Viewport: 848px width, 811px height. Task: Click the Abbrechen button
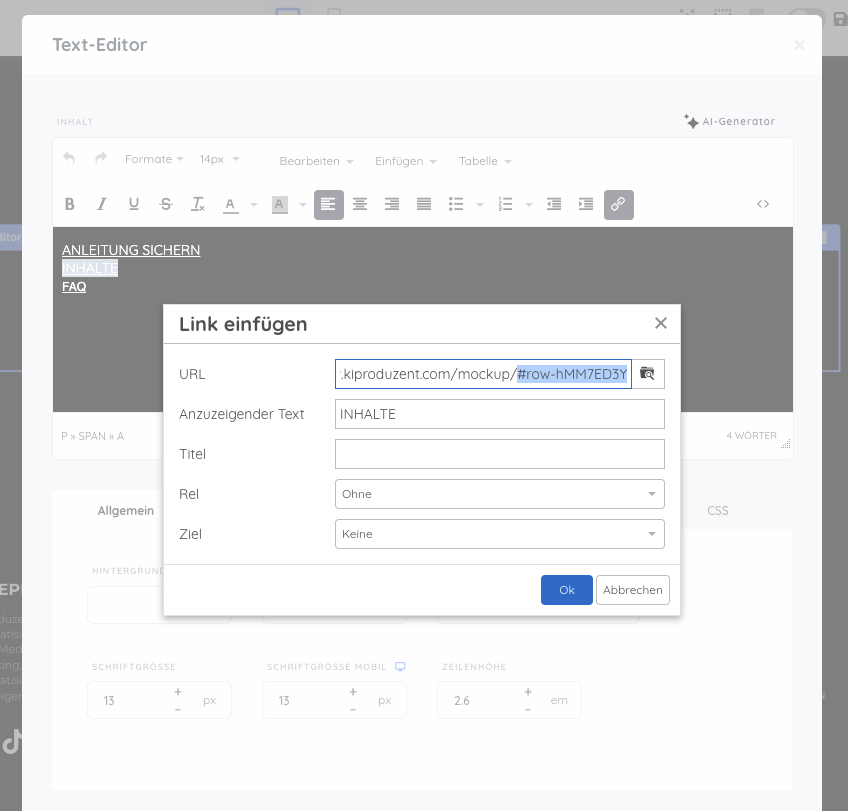coord(632,590)
